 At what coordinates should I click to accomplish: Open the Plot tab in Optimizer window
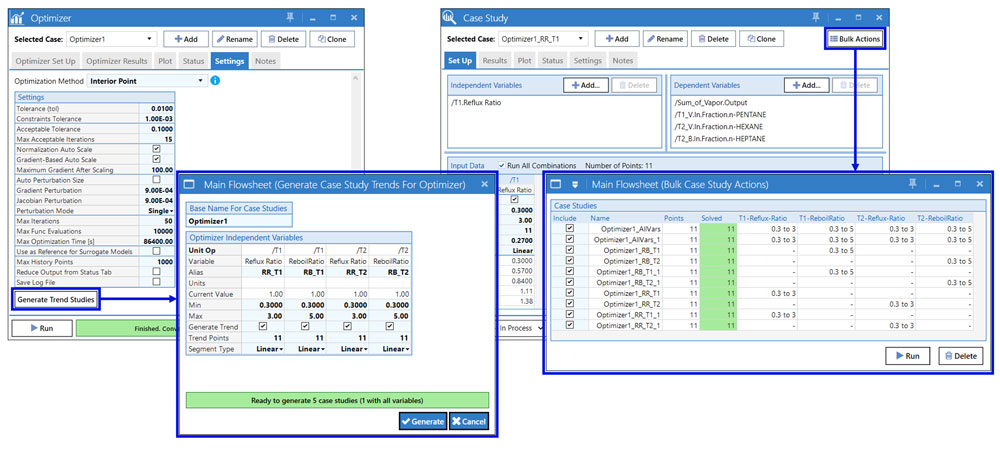165,61
